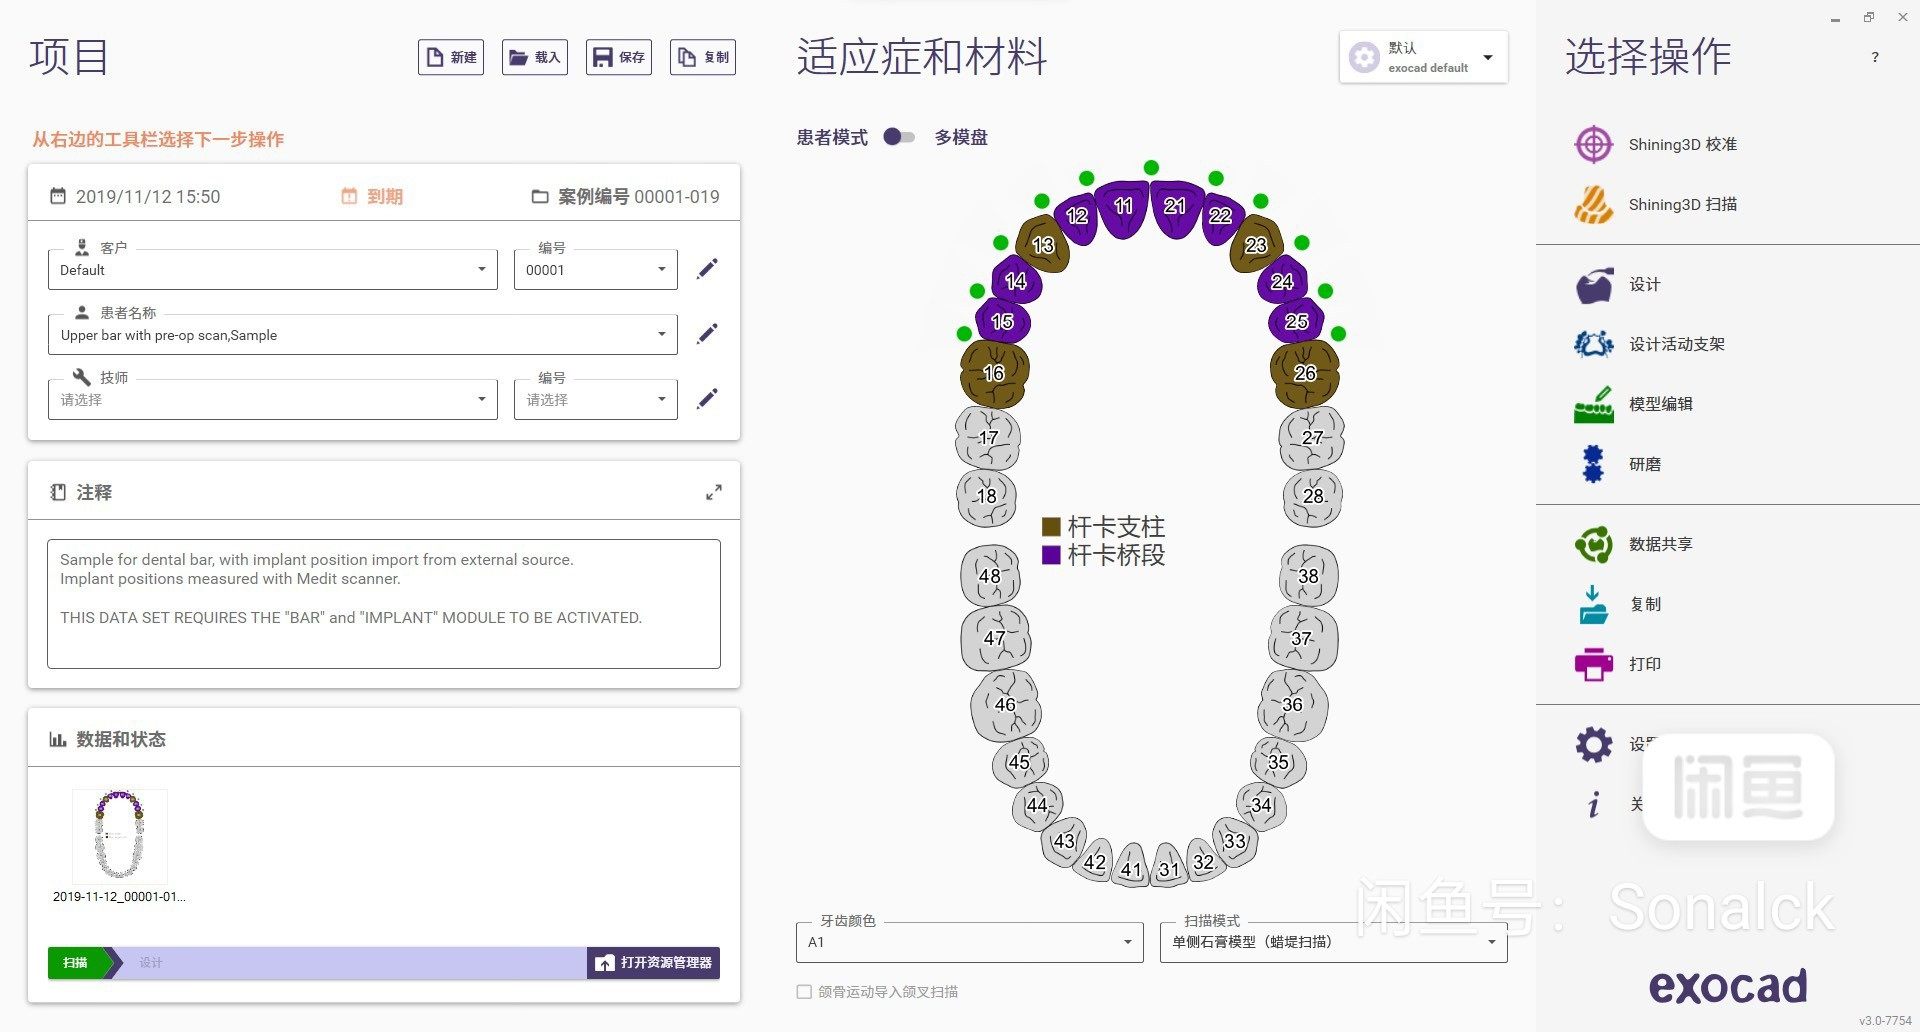The width and height of the screenshot is (1920, 1032).
Task: Click the purple 杆卡桥段 legend swatch
Action: 1051,555
